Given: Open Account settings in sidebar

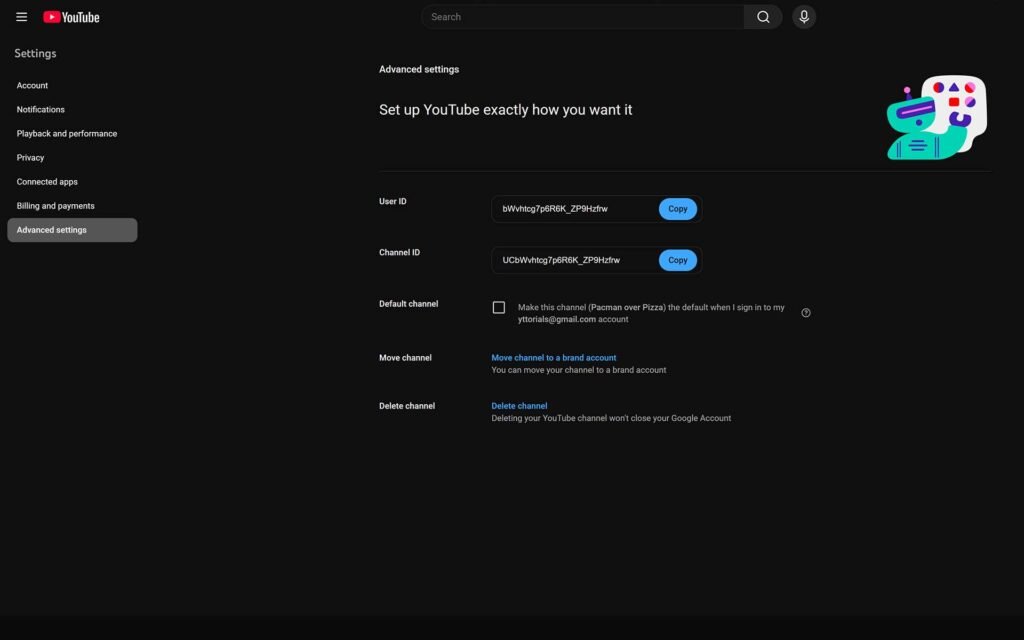Looking at the screenshot, I should [32, 86].
